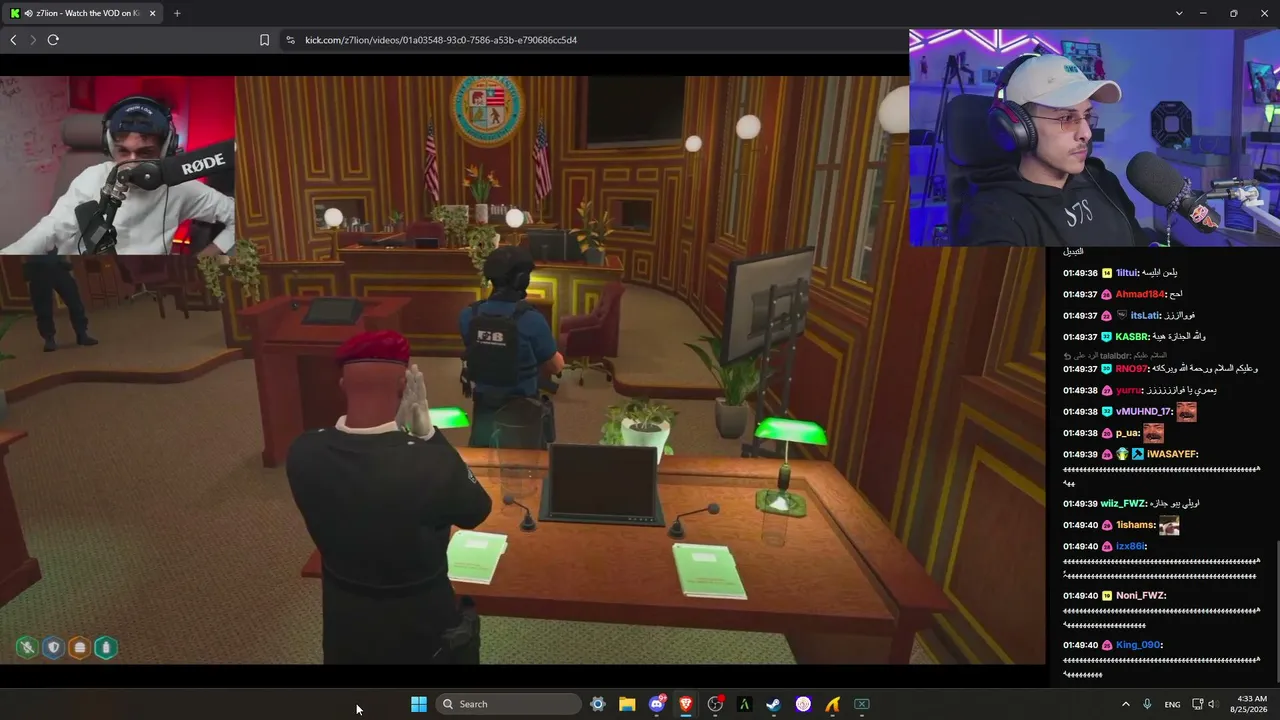Image resolution: width=1280 pixels, height=720 pixels.
Task: Open Discord from the taskbar
Action: (x=657, y=704)
